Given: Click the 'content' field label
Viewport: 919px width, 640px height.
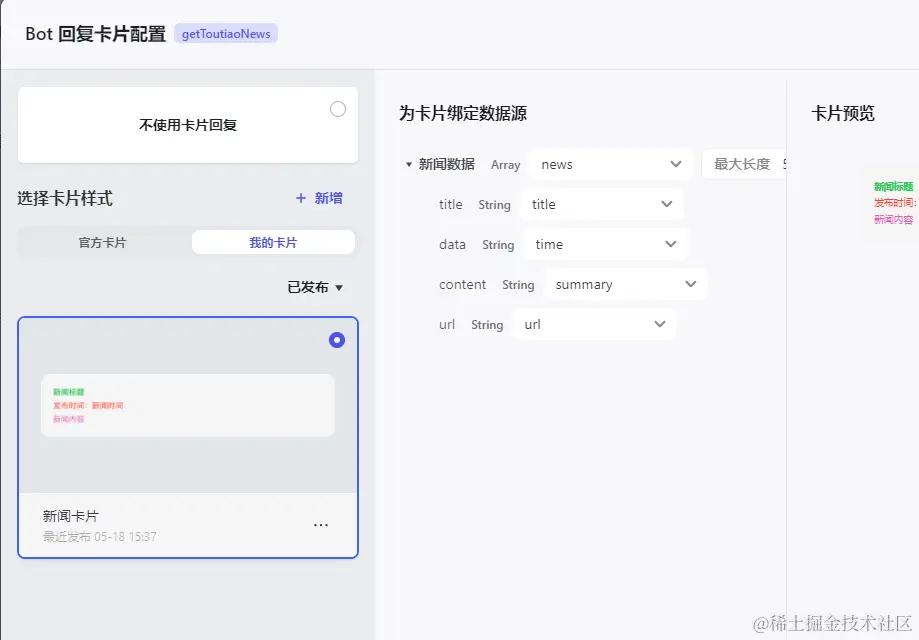Looking at the screenshot, I should click(462, 284).
